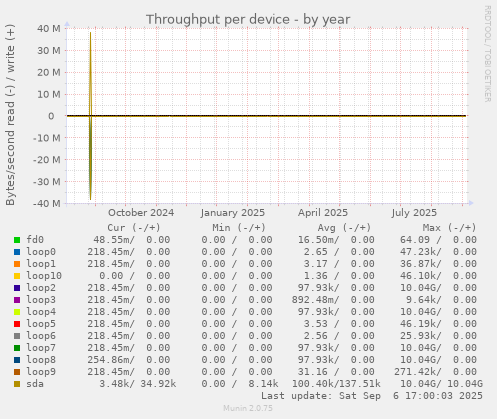This screenshot has width=497, height=419.
Task: Click the fd0 average '16.50m/'
Action: tap(318, 240)
